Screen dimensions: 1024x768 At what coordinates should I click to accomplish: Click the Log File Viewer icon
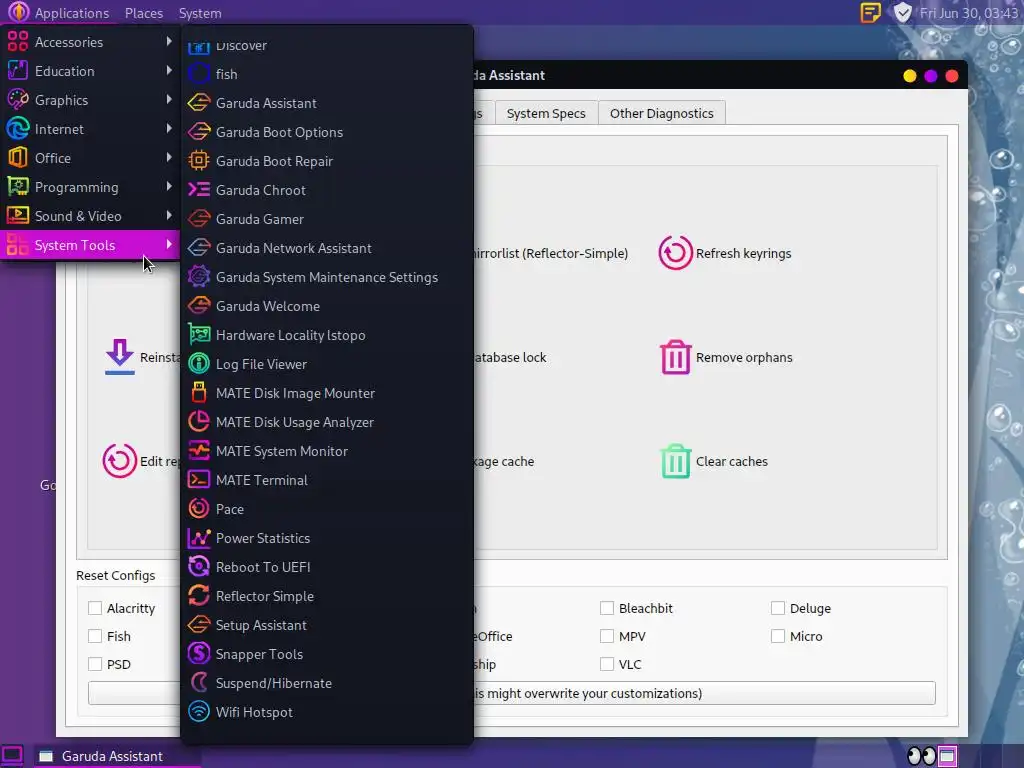click(199, 364)
